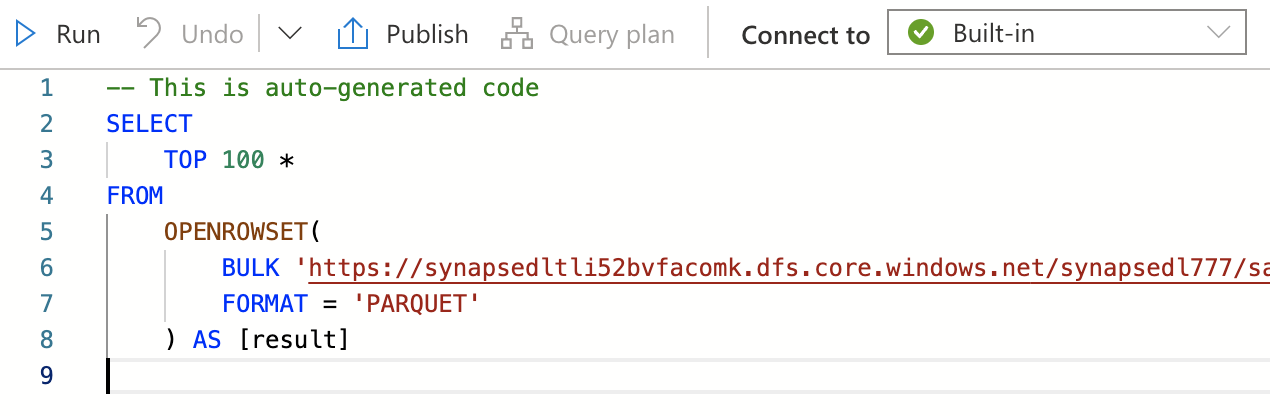The image size is (1270, 416).
Task: Click the Run play triangle icon
Action: [27, 34]
